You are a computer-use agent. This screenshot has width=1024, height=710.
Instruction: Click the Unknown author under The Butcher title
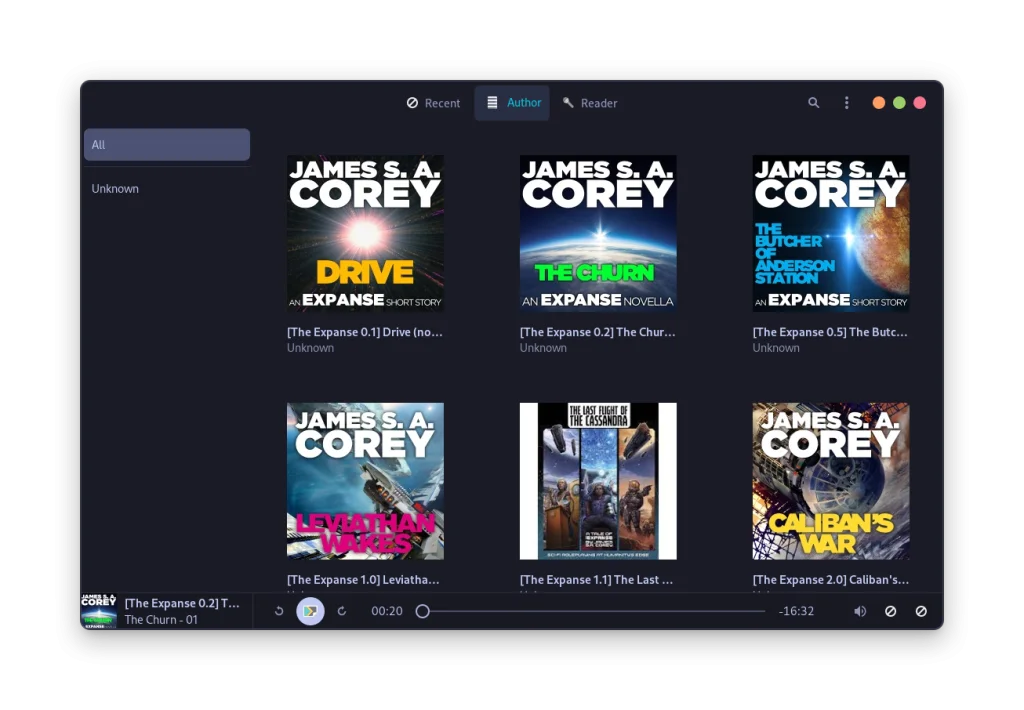[x=776, y=348]
